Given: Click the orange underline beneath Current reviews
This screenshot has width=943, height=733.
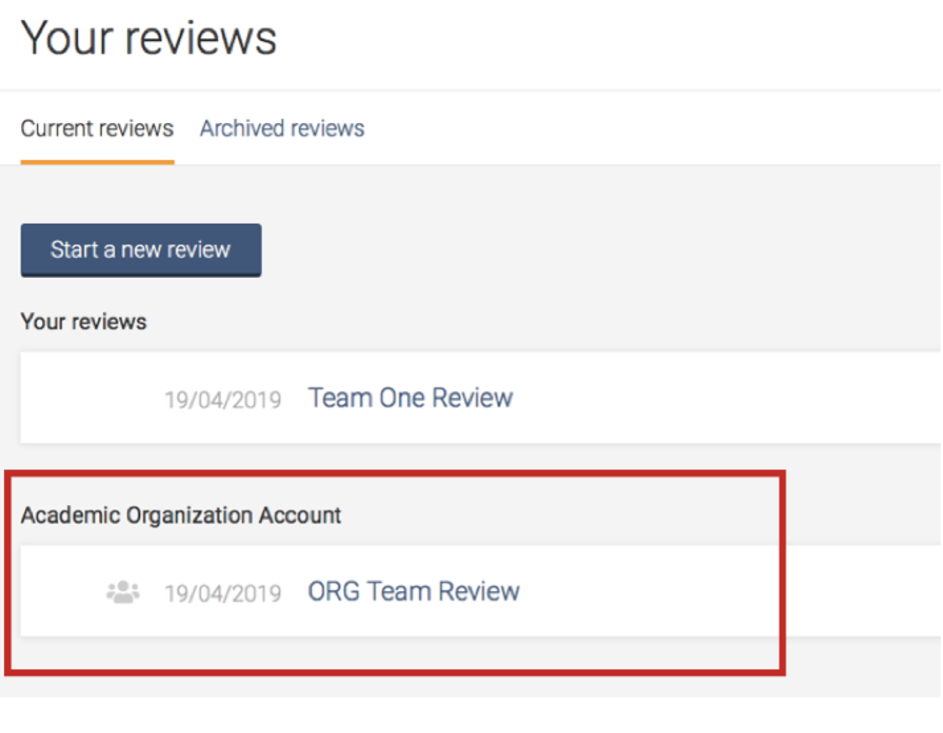Looking at the screenshot, I should (x=97, y=162).
